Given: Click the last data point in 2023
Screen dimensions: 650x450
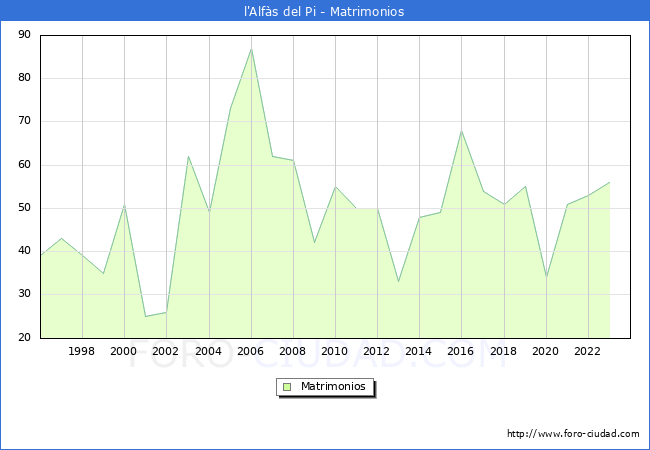Looking at the screenshot, I should tap(609, 182).
